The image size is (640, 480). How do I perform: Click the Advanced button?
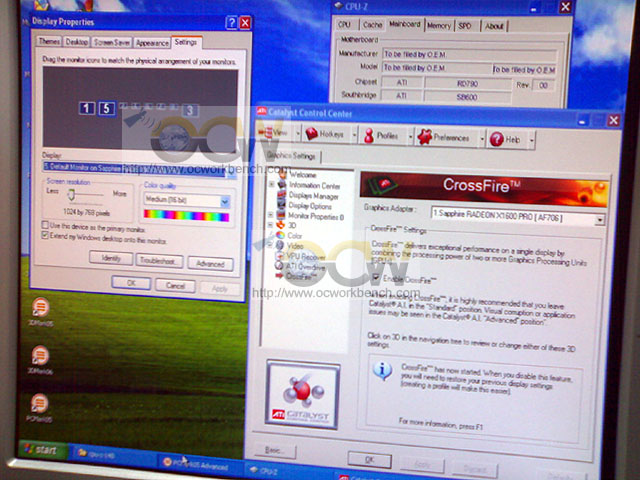210,263
